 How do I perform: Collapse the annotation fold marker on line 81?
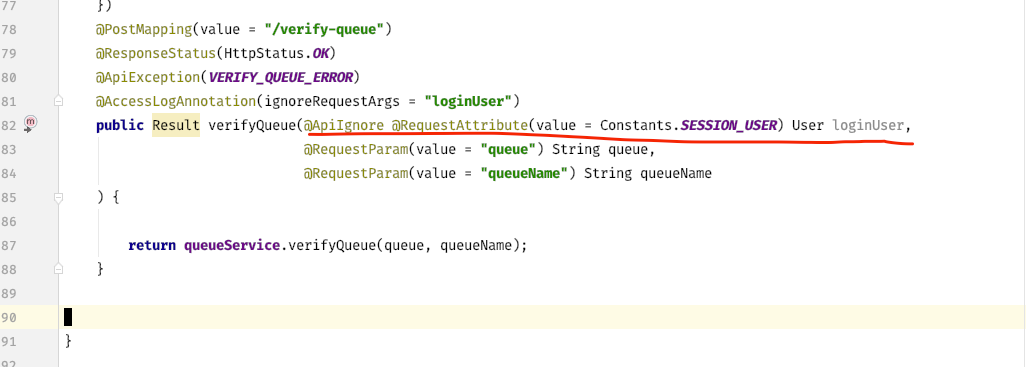point(59,101)
